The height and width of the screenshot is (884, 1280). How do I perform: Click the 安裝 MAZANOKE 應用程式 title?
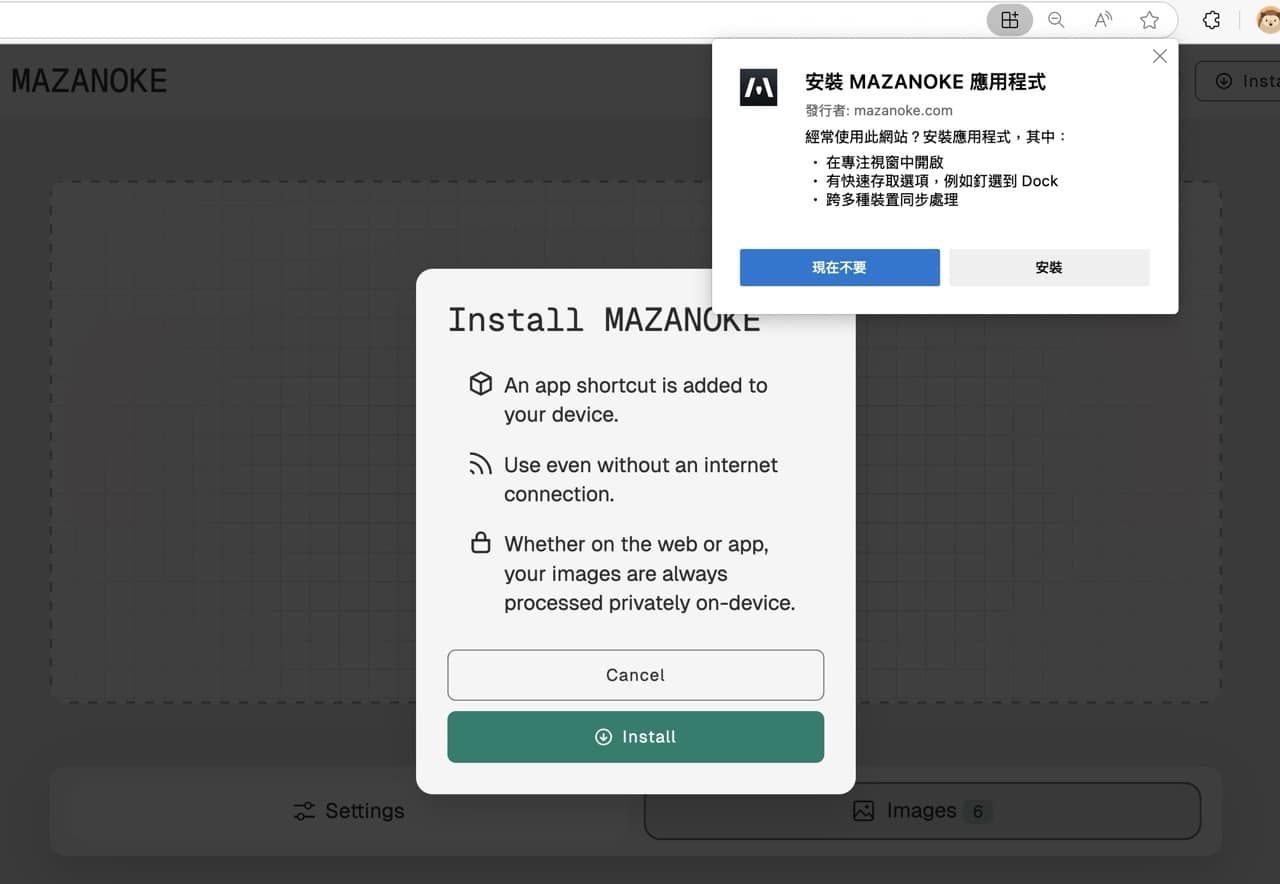(925, 82)
